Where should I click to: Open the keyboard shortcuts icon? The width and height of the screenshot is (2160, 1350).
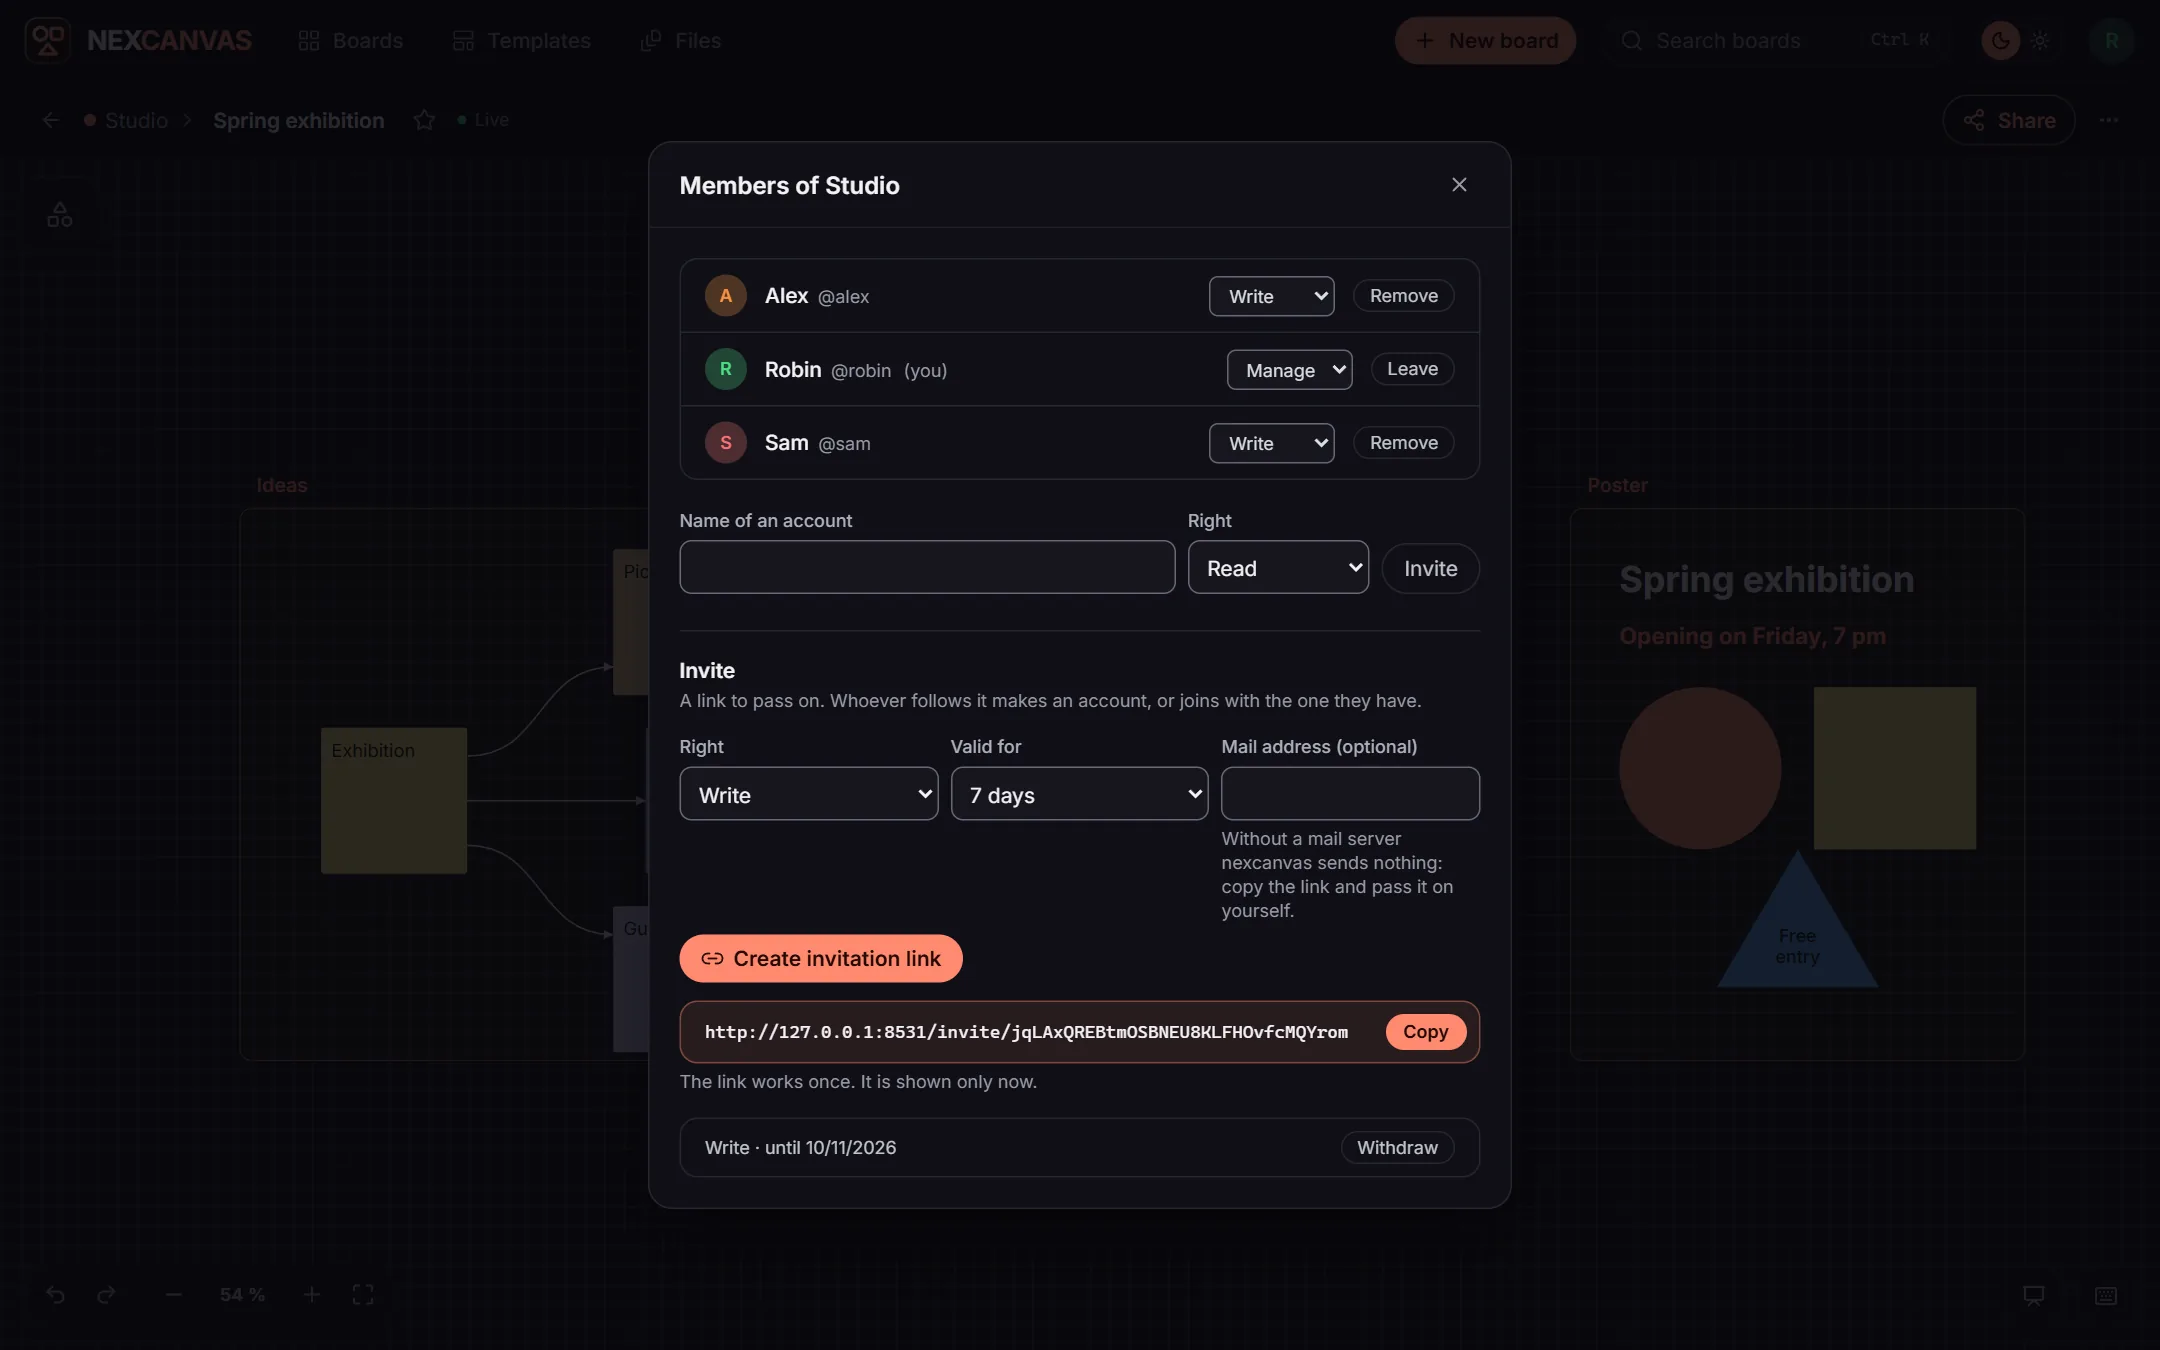tap(2106, 1295)
